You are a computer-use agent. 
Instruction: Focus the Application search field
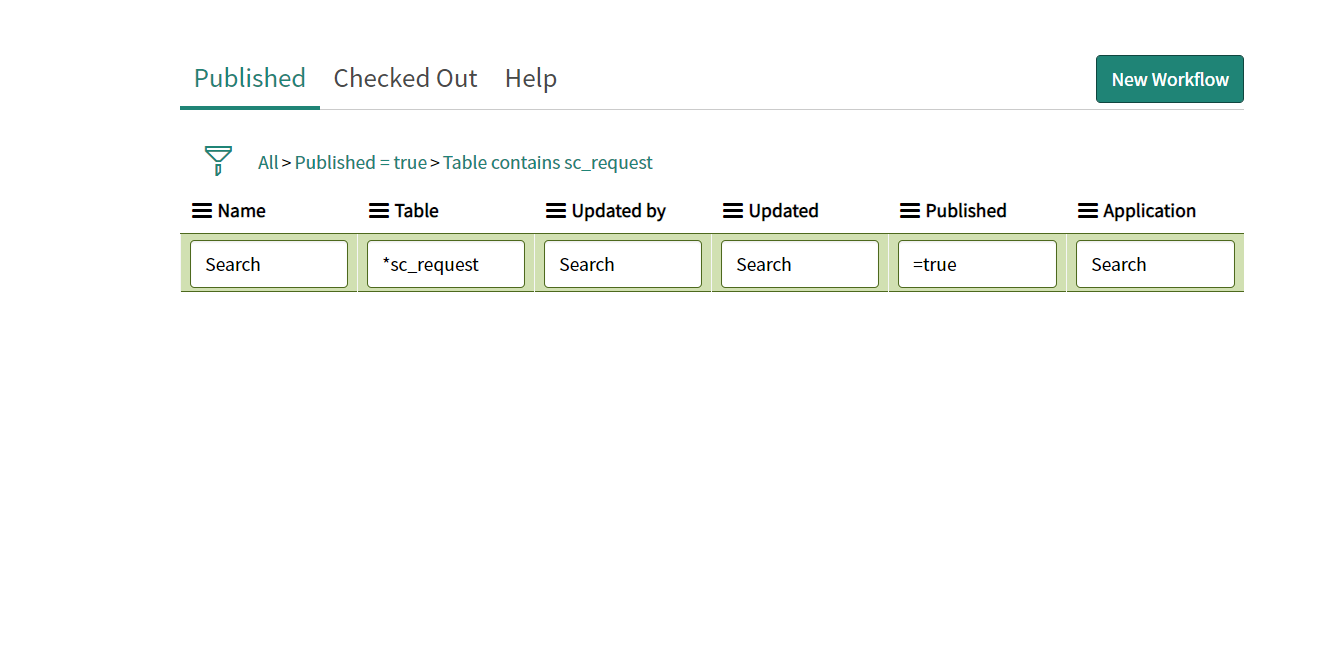[1155, 264]
